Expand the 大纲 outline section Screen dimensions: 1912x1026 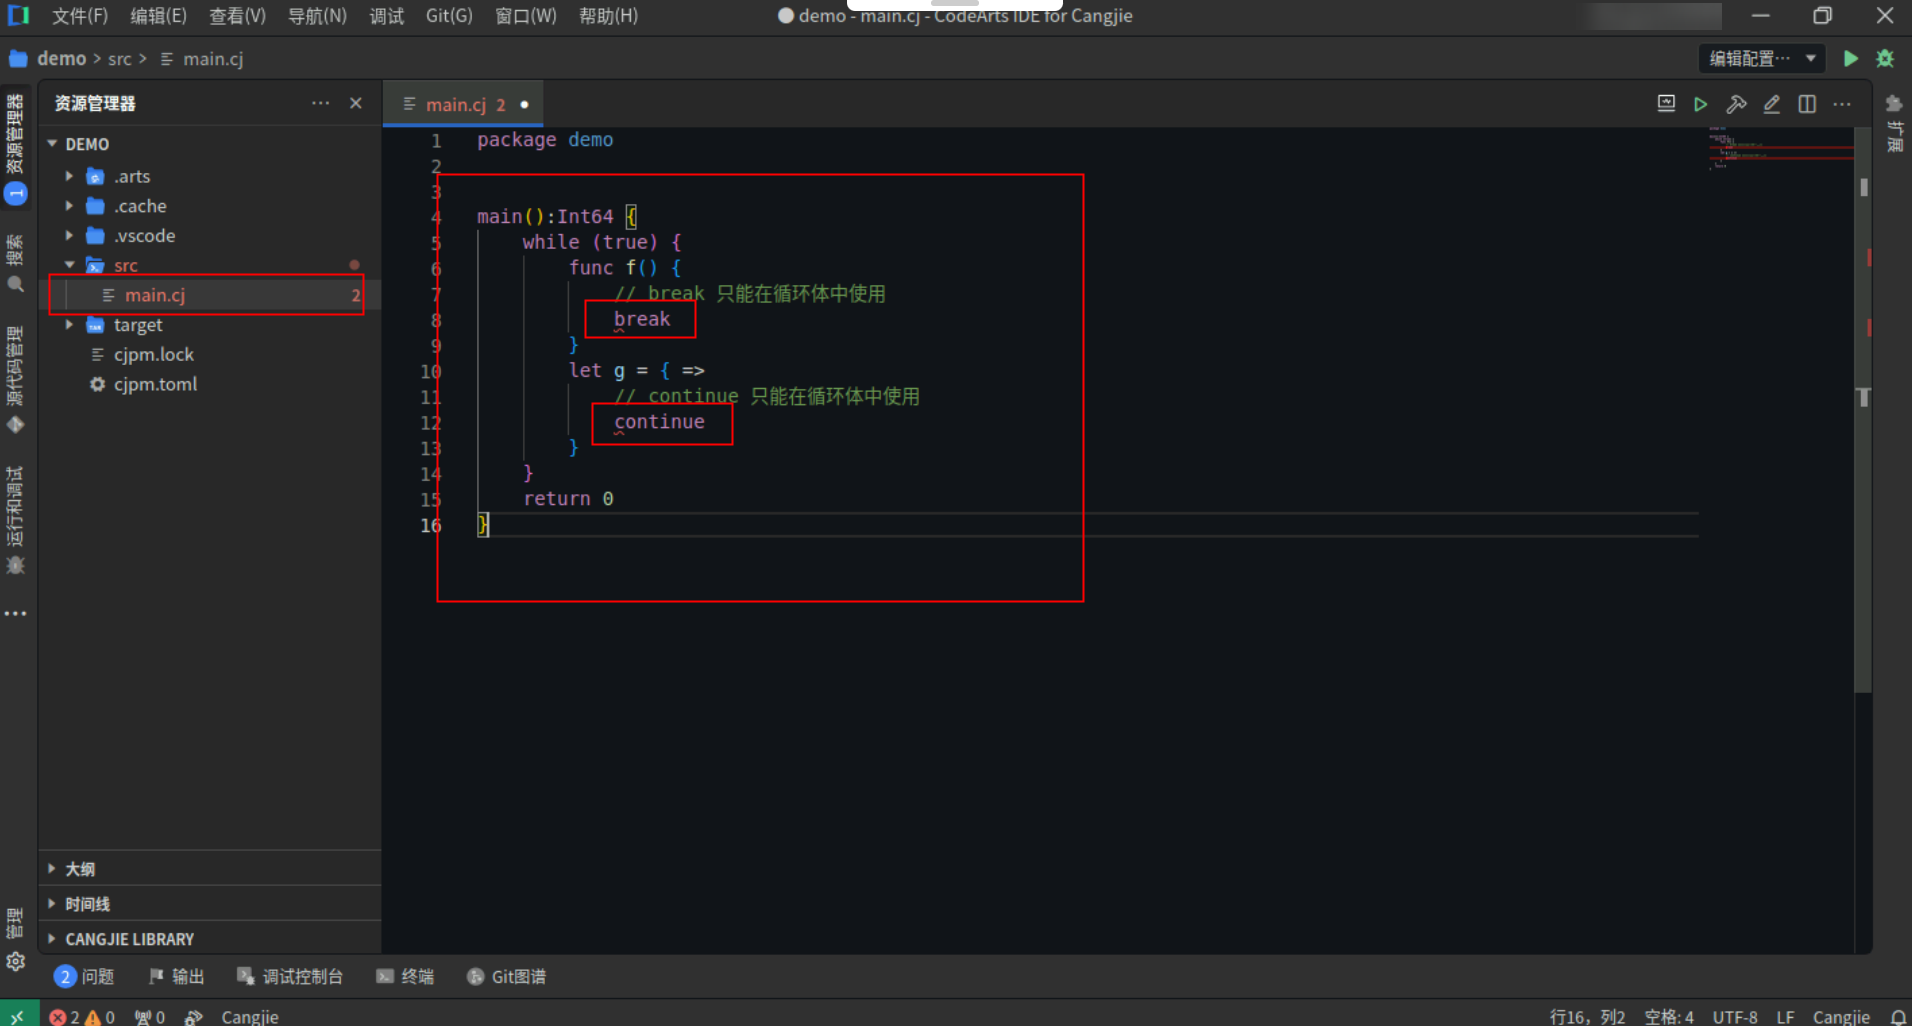[x=210, y=869]
